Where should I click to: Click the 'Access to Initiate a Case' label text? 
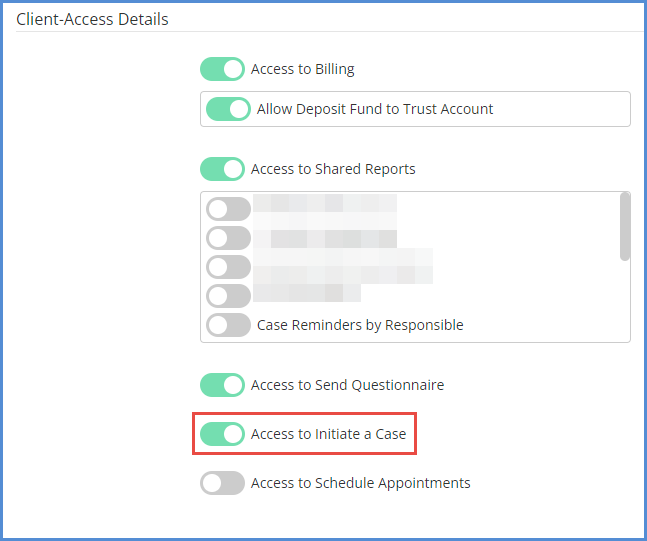coord(328,434)
